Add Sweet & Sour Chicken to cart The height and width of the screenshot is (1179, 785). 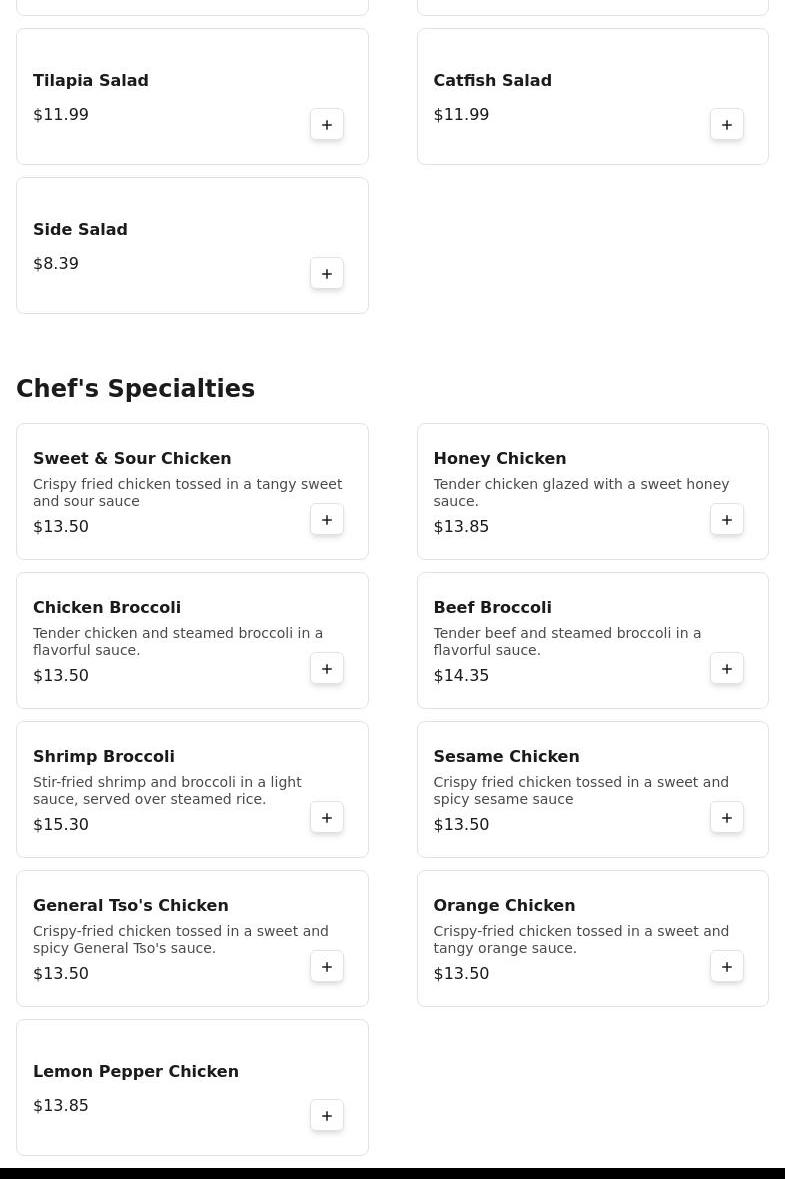coord(327,520)
